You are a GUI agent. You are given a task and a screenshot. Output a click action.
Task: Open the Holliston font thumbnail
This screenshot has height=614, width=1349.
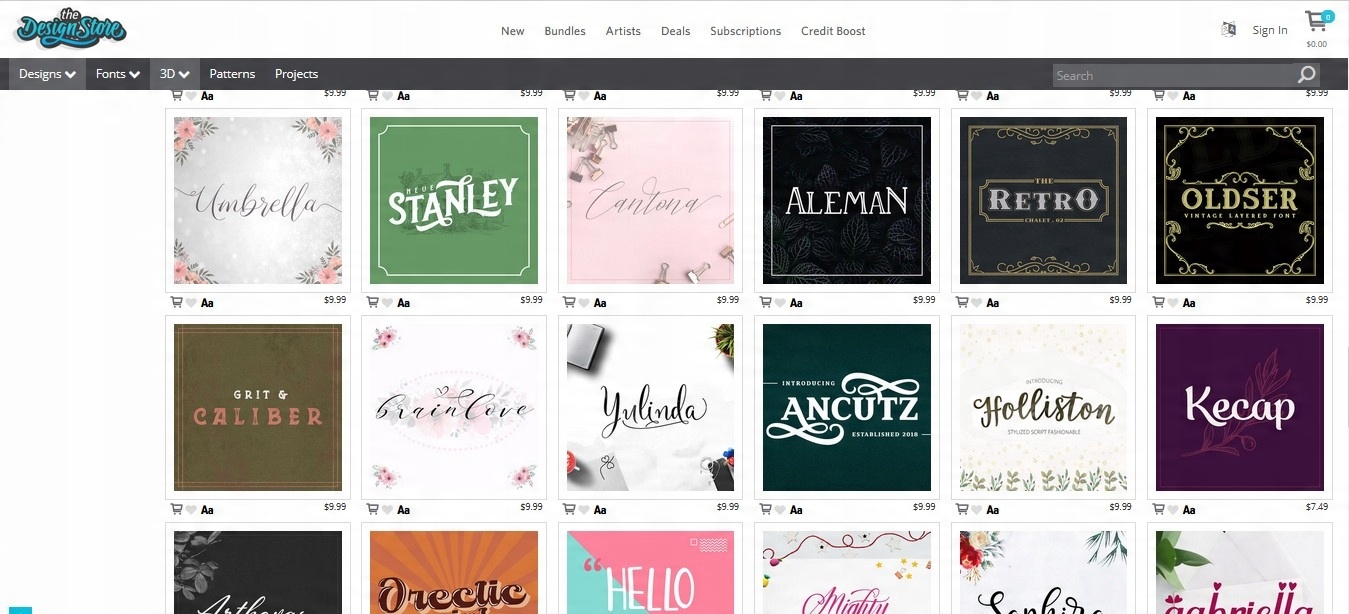point(1044,408)
